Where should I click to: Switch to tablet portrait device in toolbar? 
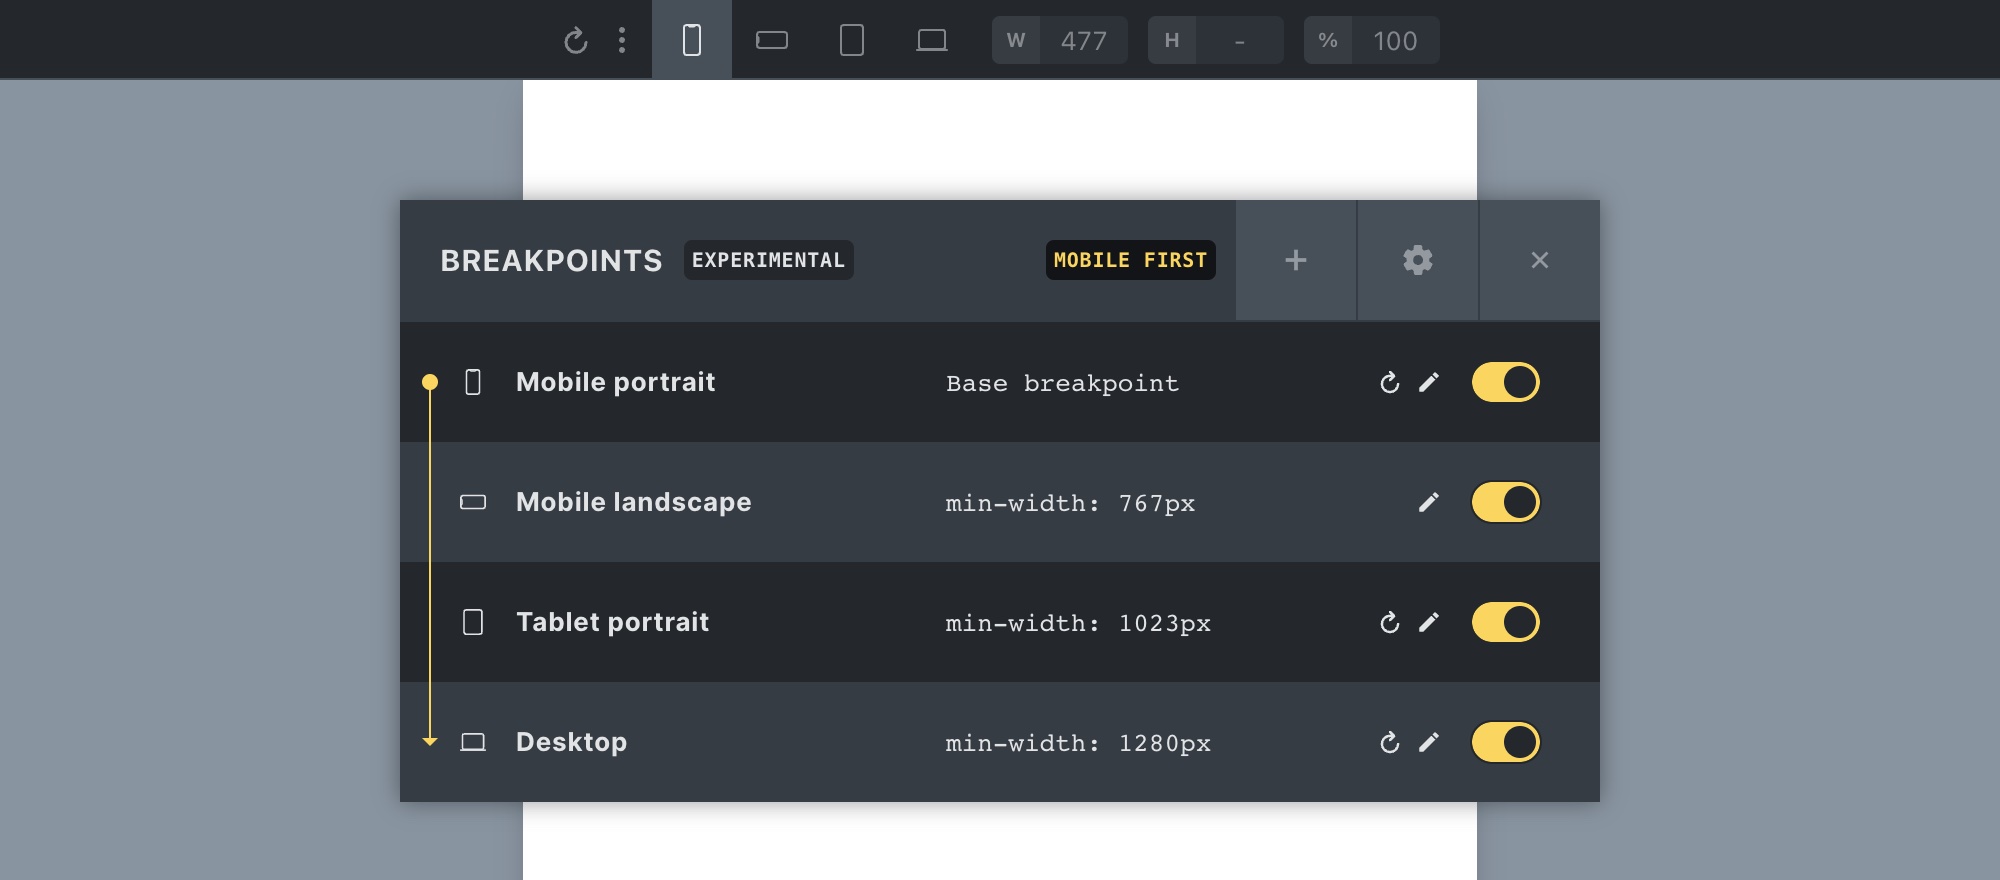pos(851,40)
